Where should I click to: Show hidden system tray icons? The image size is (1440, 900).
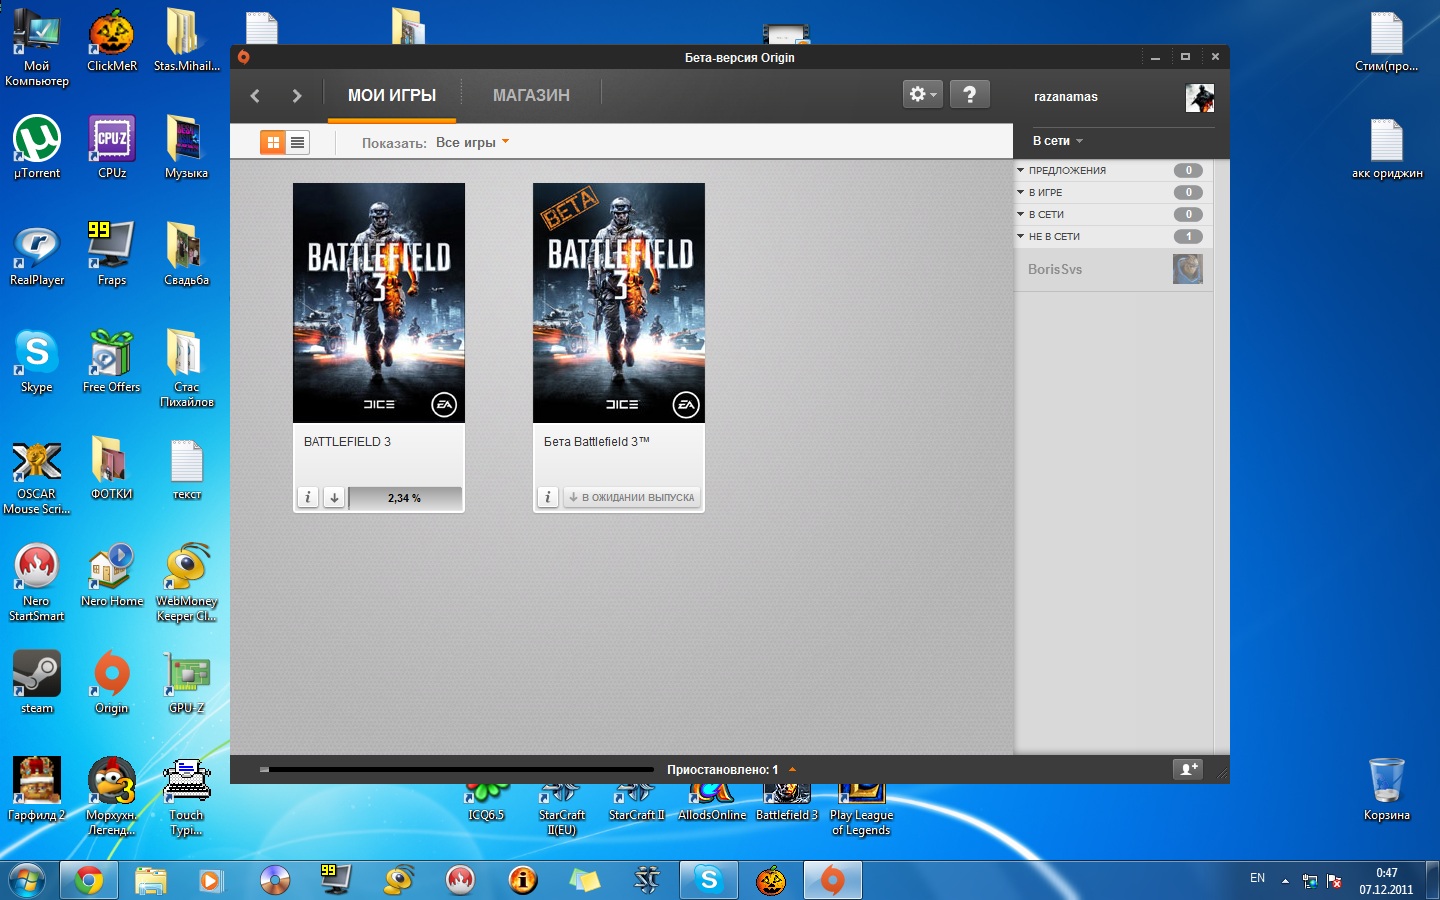tap(1285, 881)
